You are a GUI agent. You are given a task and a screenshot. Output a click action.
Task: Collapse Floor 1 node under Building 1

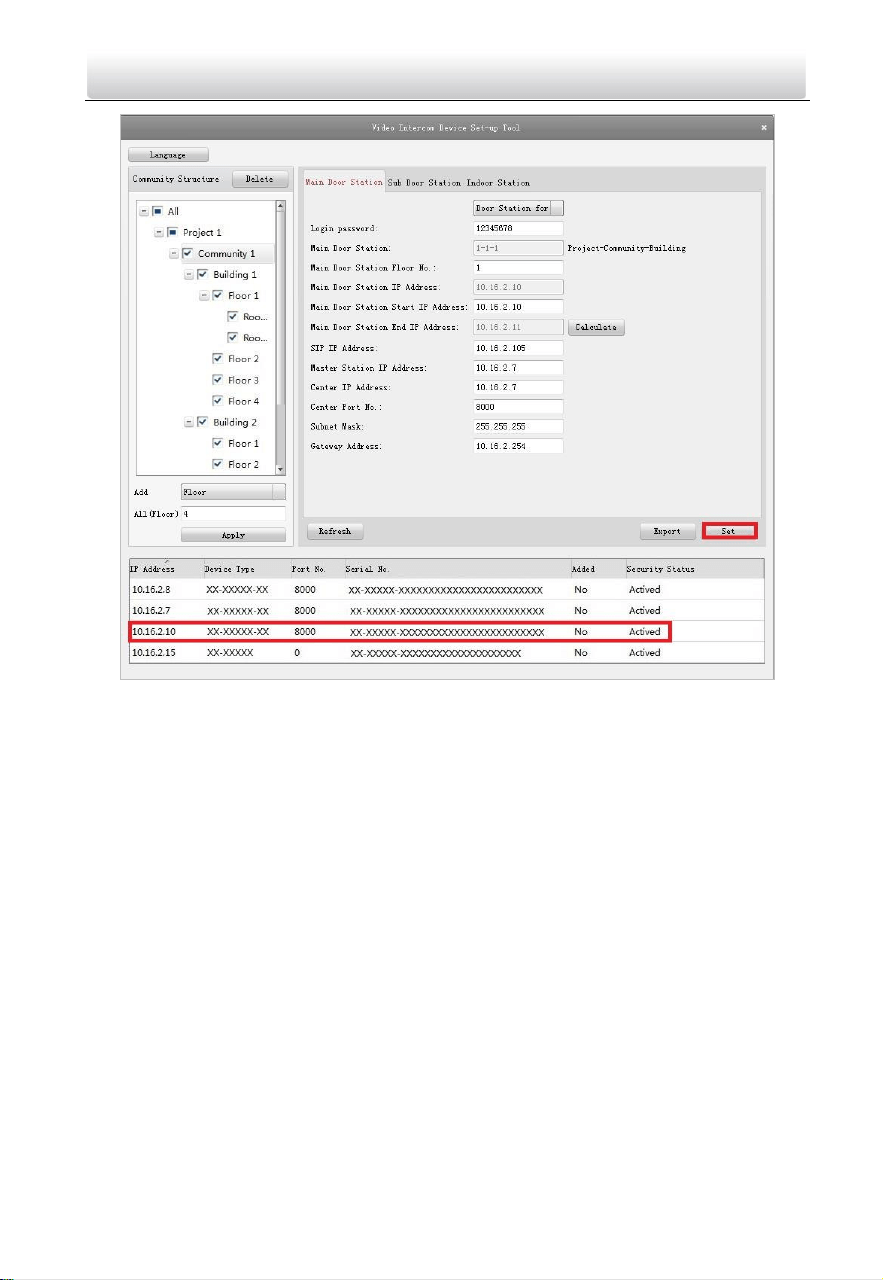pos(204,296)
